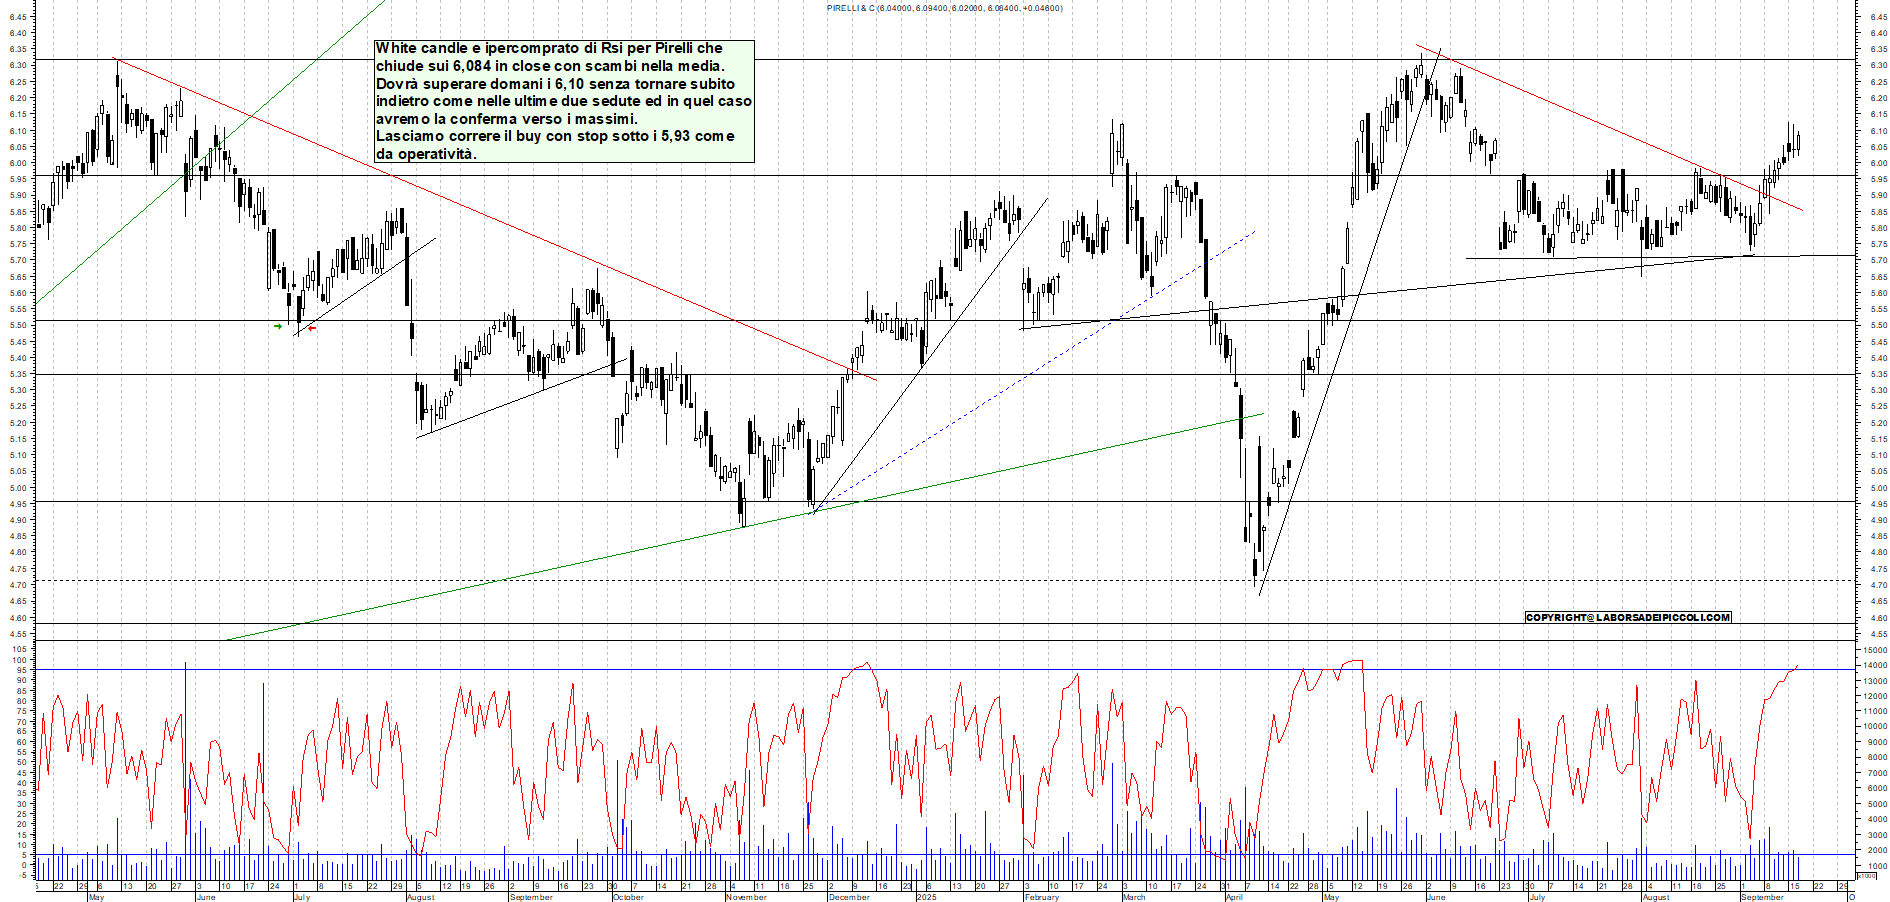Image resolution: width=1890 pixels, height=902 pixels.
Task: Click the November label on the date axis
Action: tap(746, 897)
